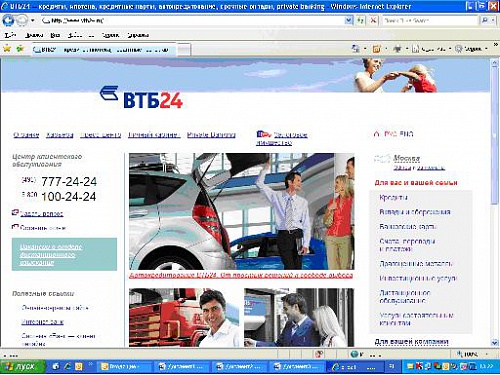
Task: Click the ATM couple promo thumbnail
Action: coord(299,317)
